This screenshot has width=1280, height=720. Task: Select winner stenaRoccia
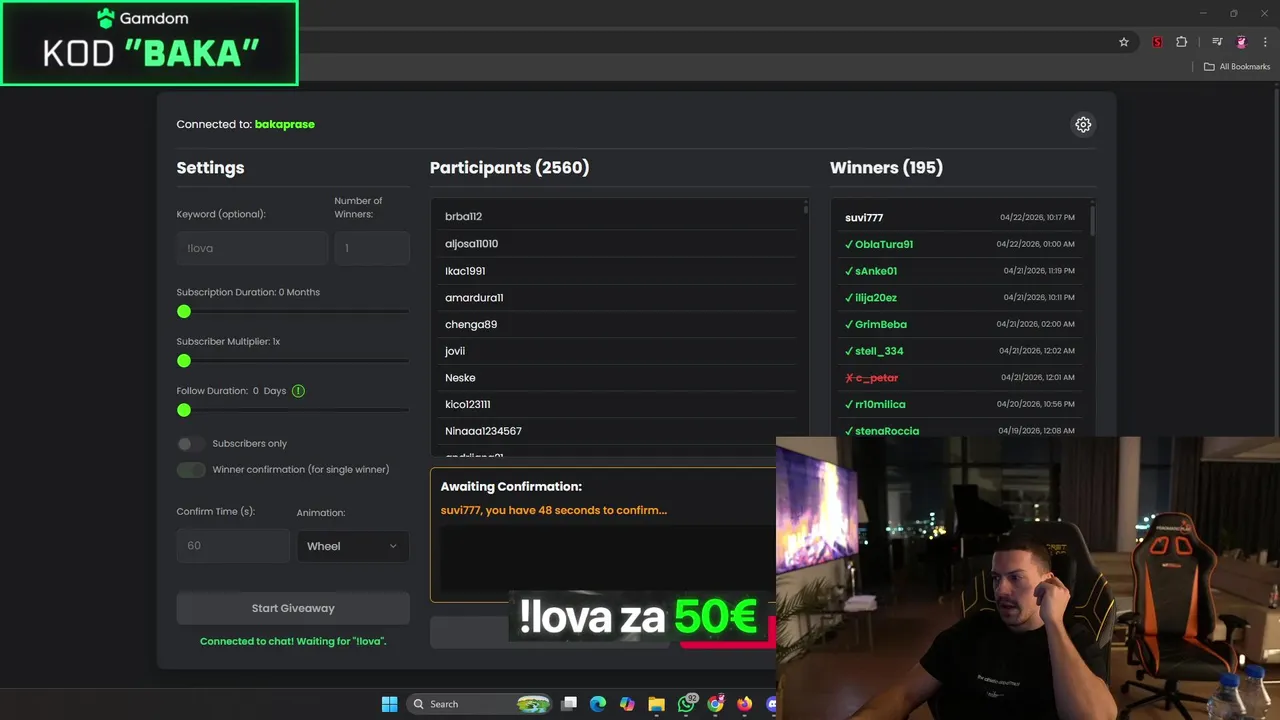[x=960, y=429]
